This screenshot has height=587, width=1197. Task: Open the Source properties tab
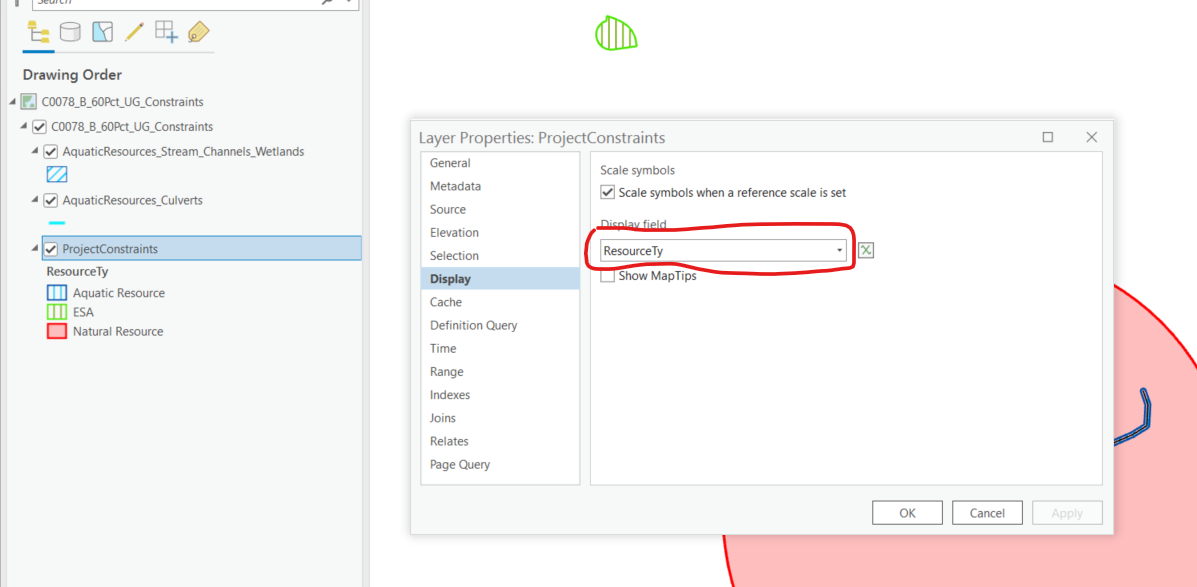(x=500, y=209)
